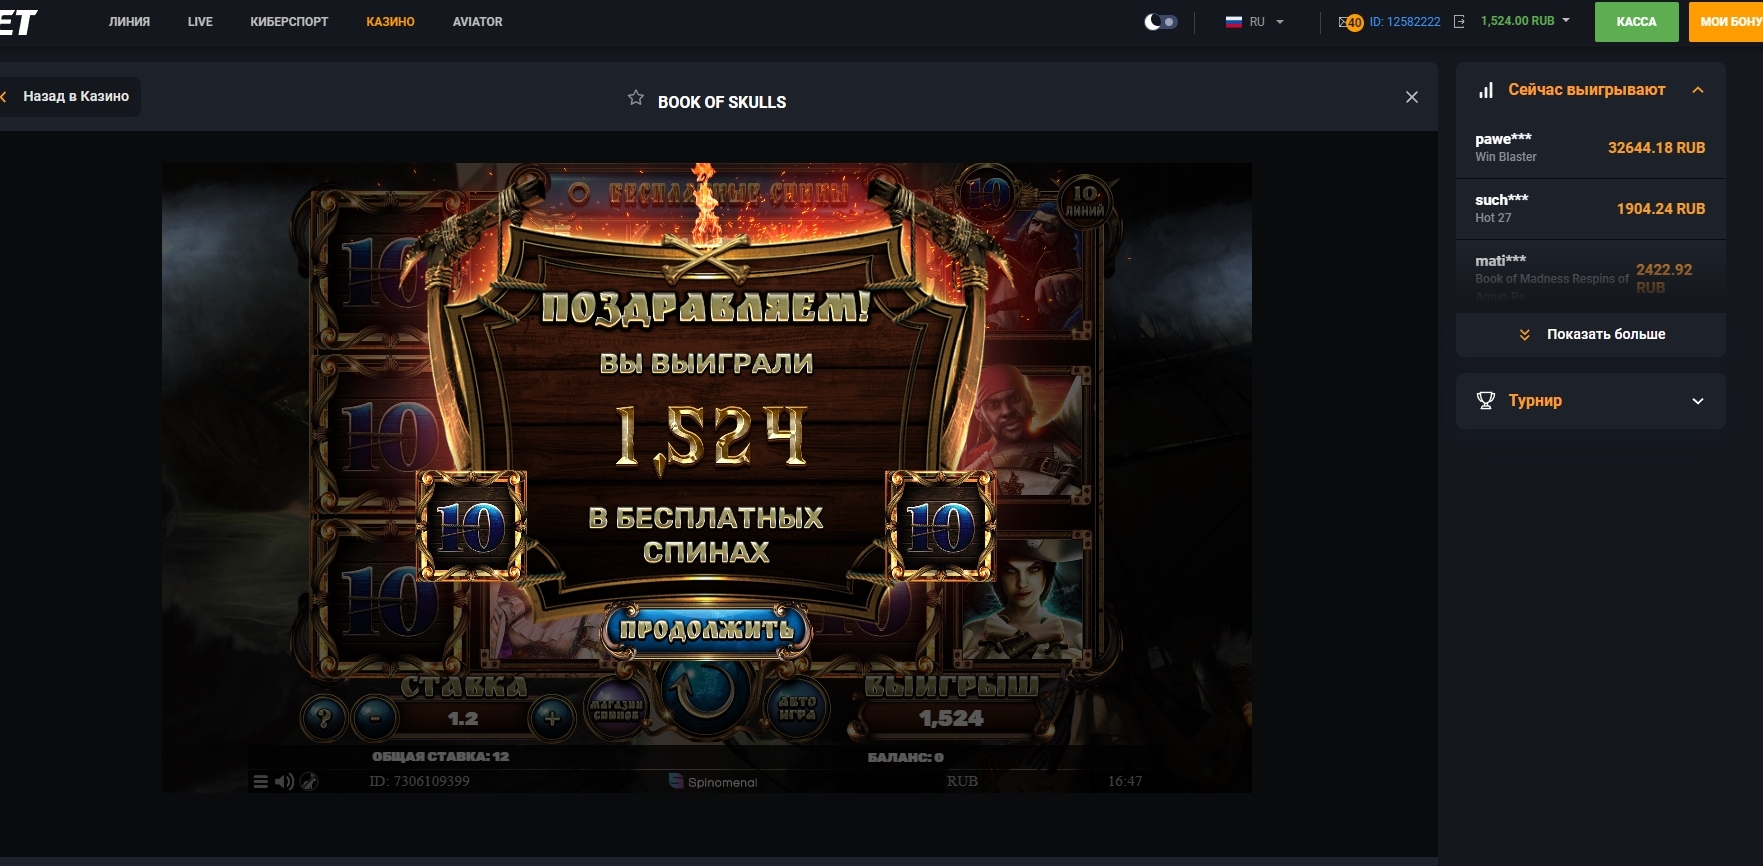Open the AVIATOR game tab
Viewport: 1763px width, 866px height.
coord(477,22)
